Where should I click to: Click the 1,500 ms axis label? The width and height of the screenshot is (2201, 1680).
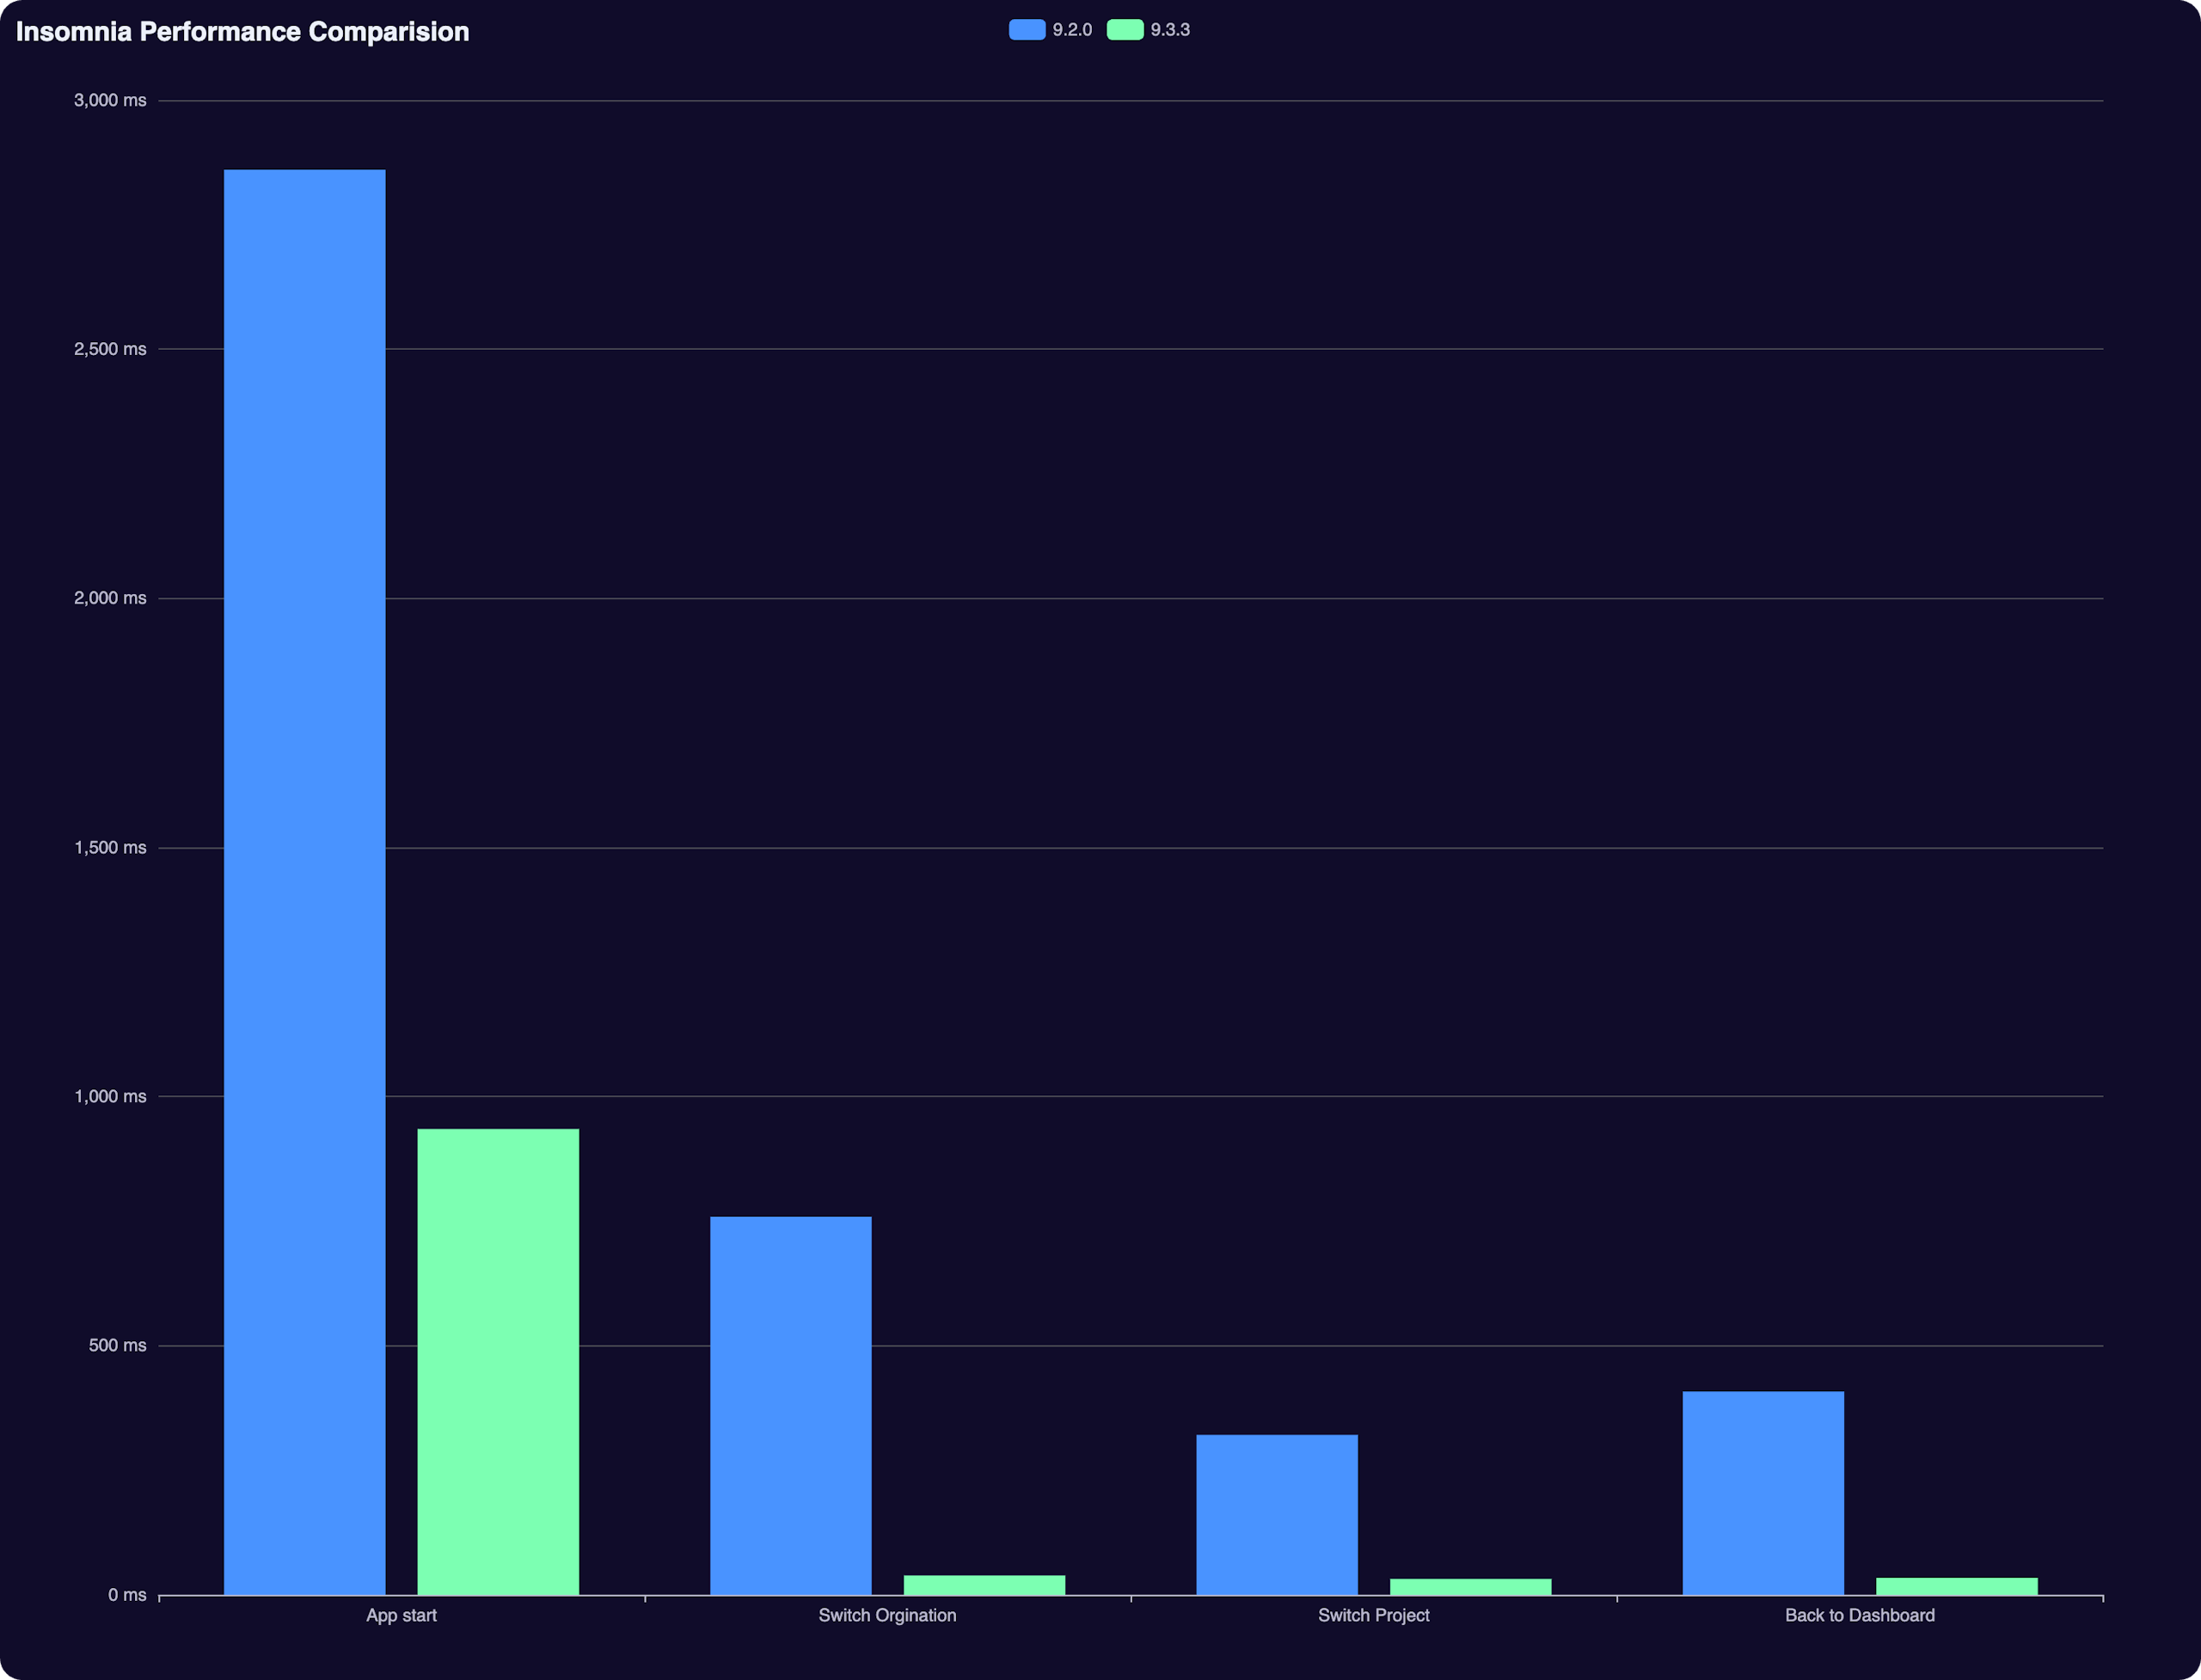coord(110,847)
